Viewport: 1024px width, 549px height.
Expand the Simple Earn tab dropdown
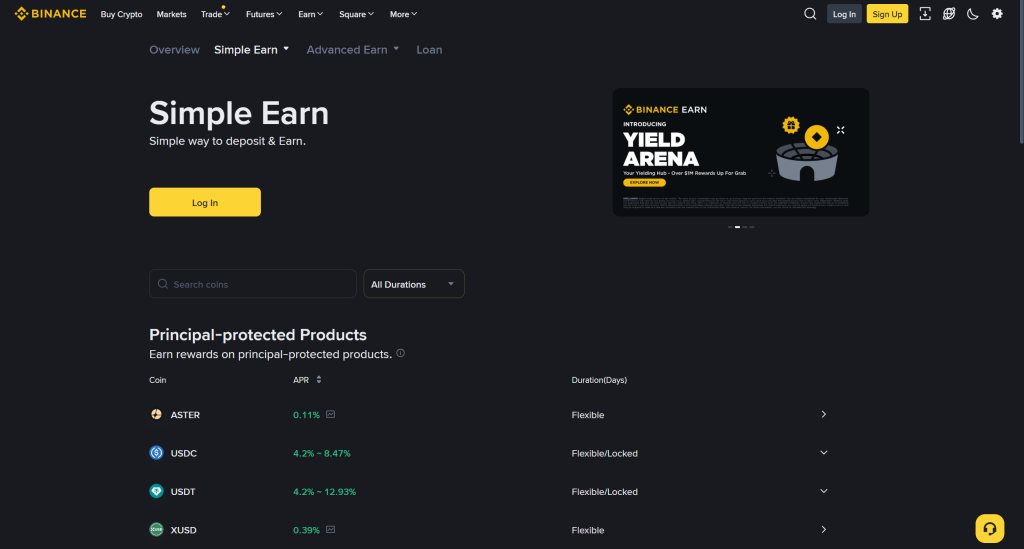286,49
